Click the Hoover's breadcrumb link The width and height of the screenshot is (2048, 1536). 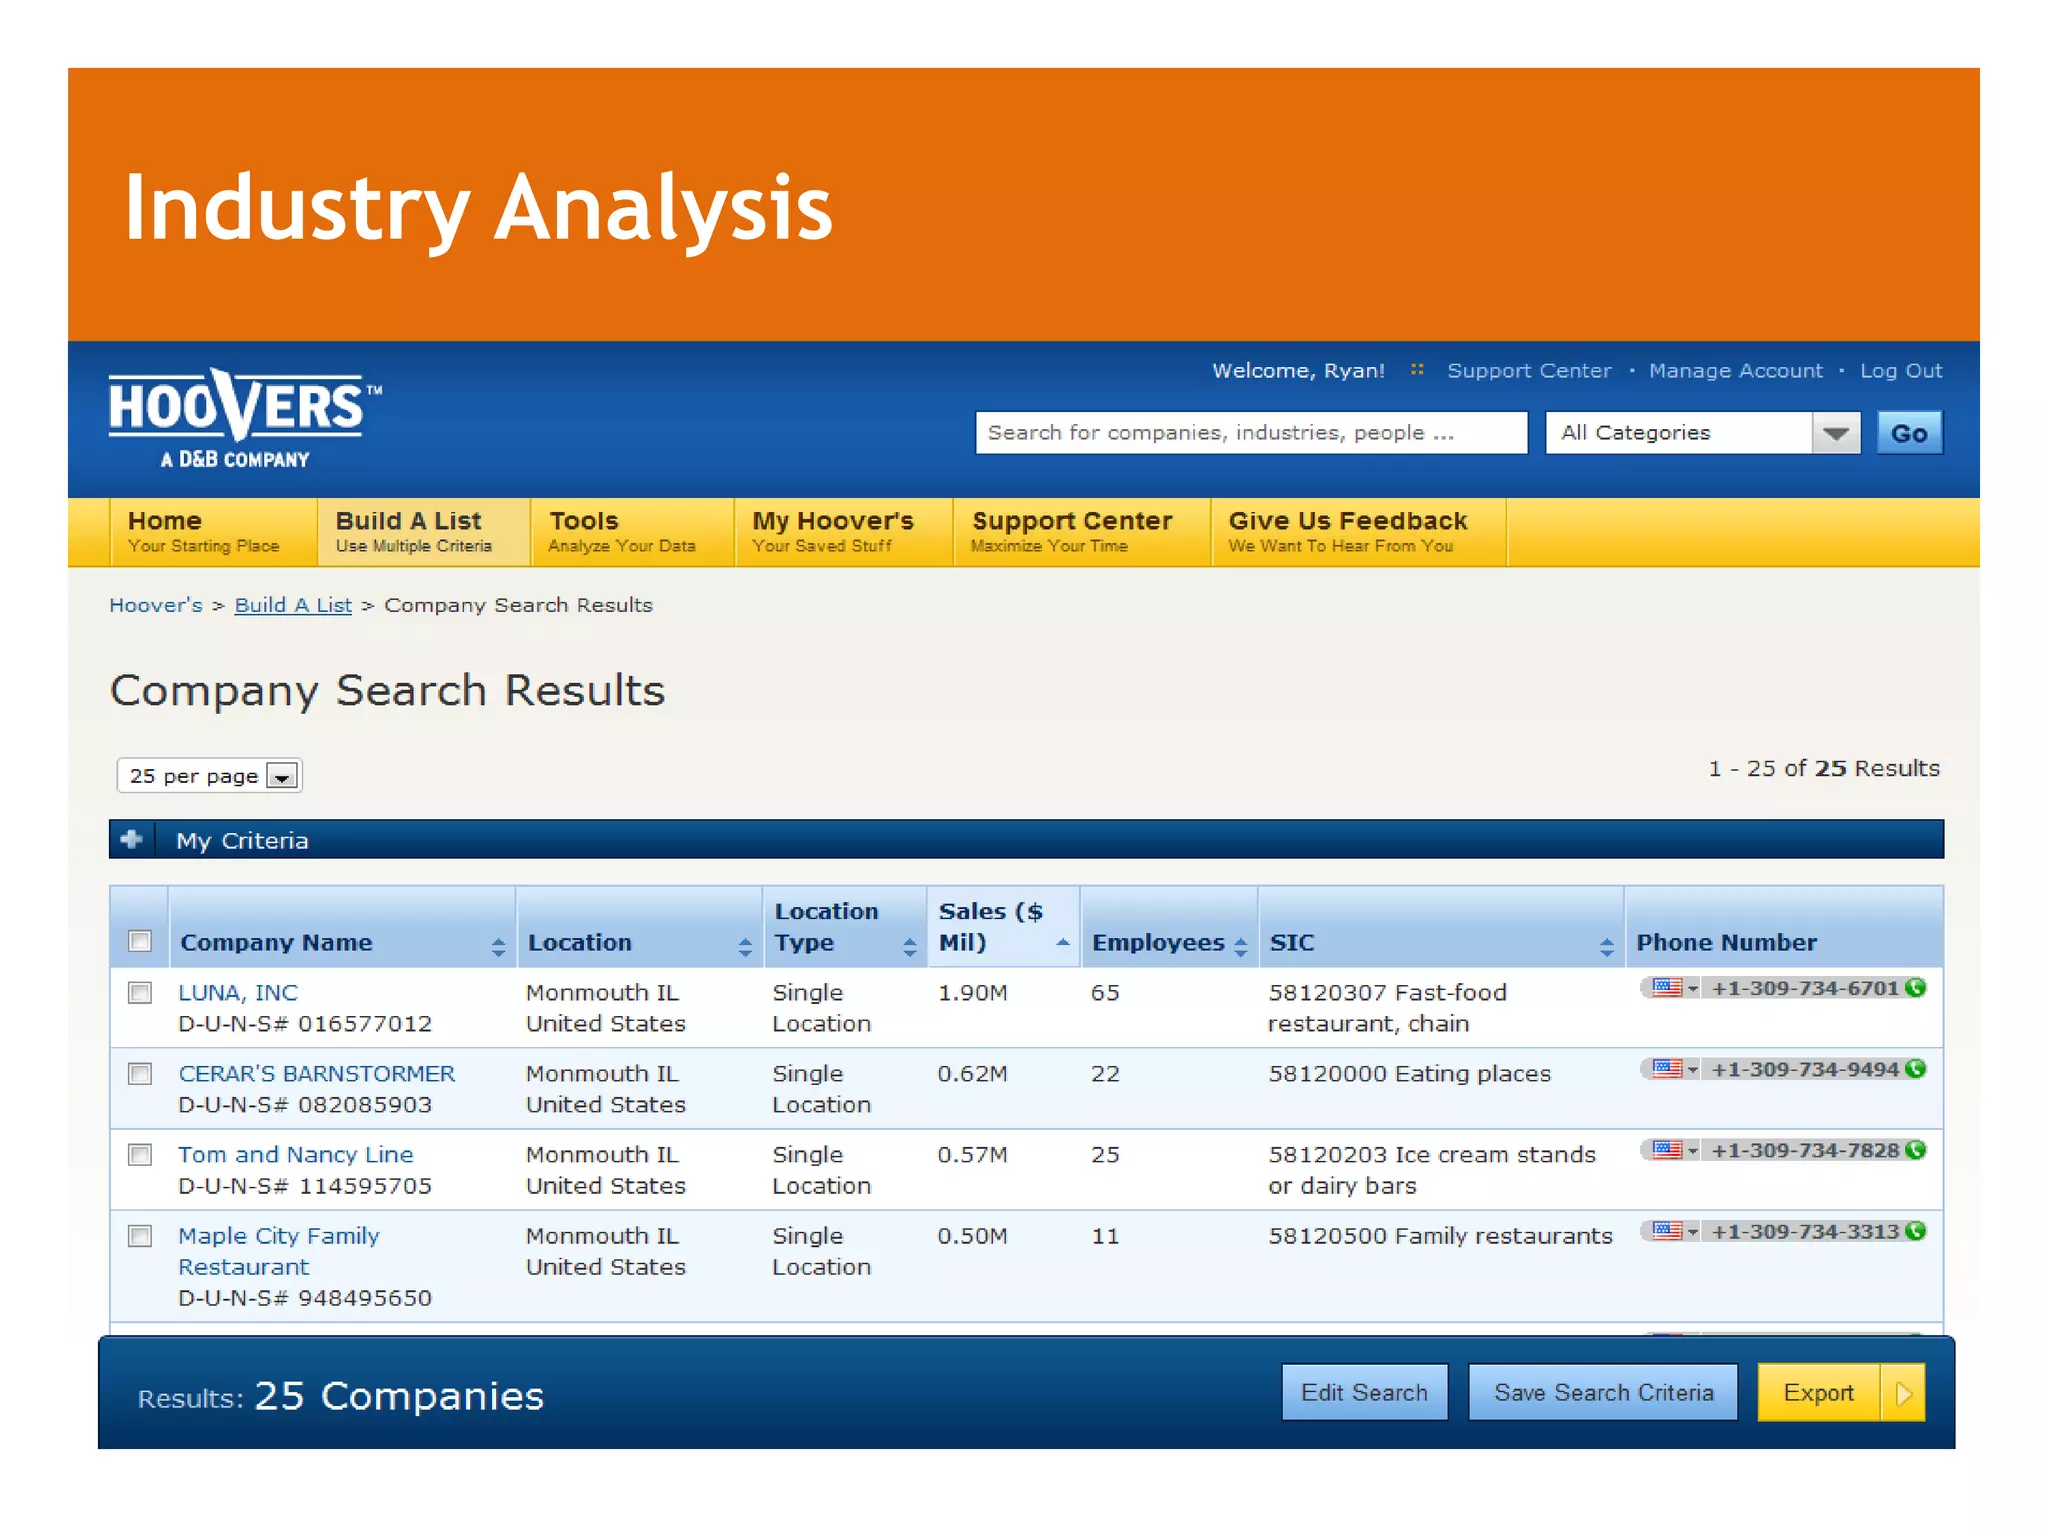(155, 605)
